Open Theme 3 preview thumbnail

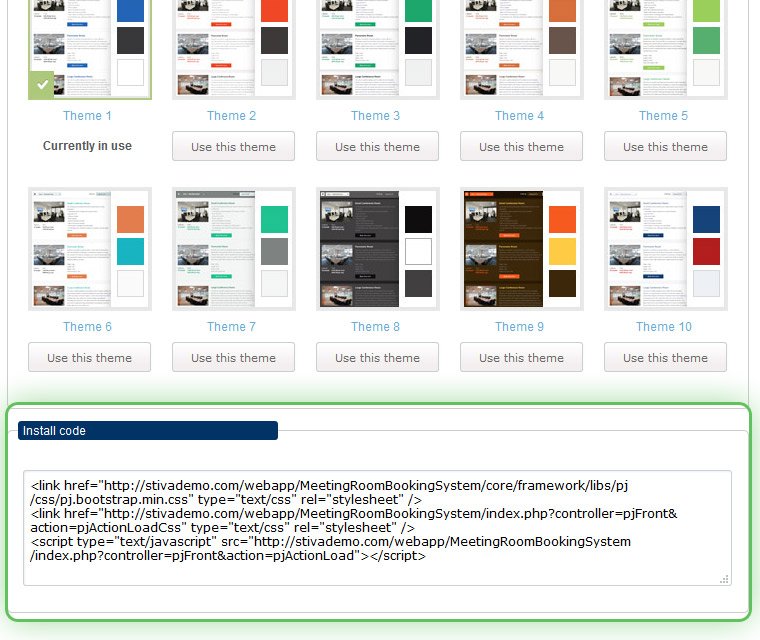click(378, 49)
